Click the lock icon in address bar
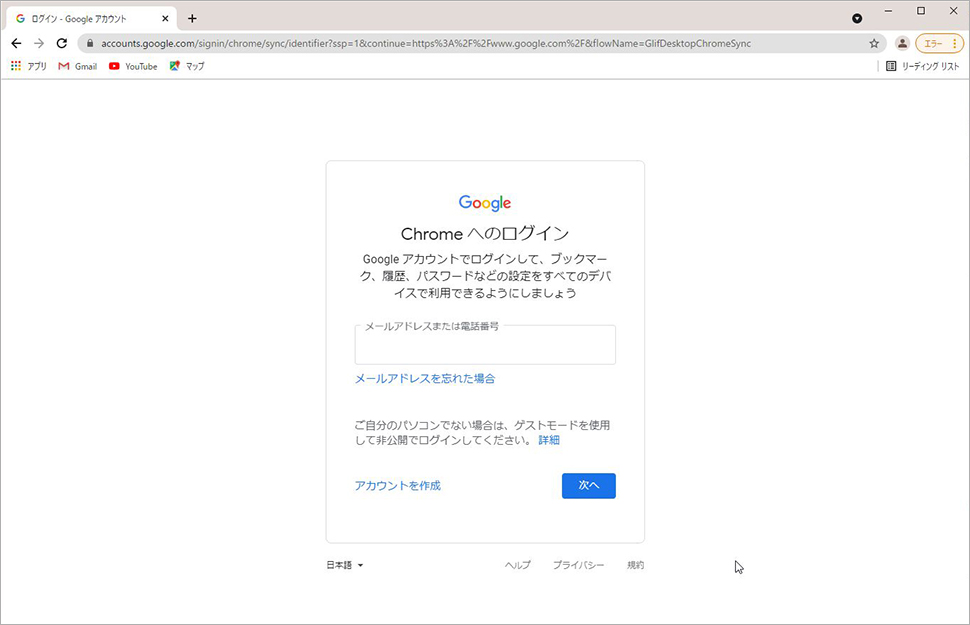Viewport: 970px width, 625px height. tap(90, 43)
